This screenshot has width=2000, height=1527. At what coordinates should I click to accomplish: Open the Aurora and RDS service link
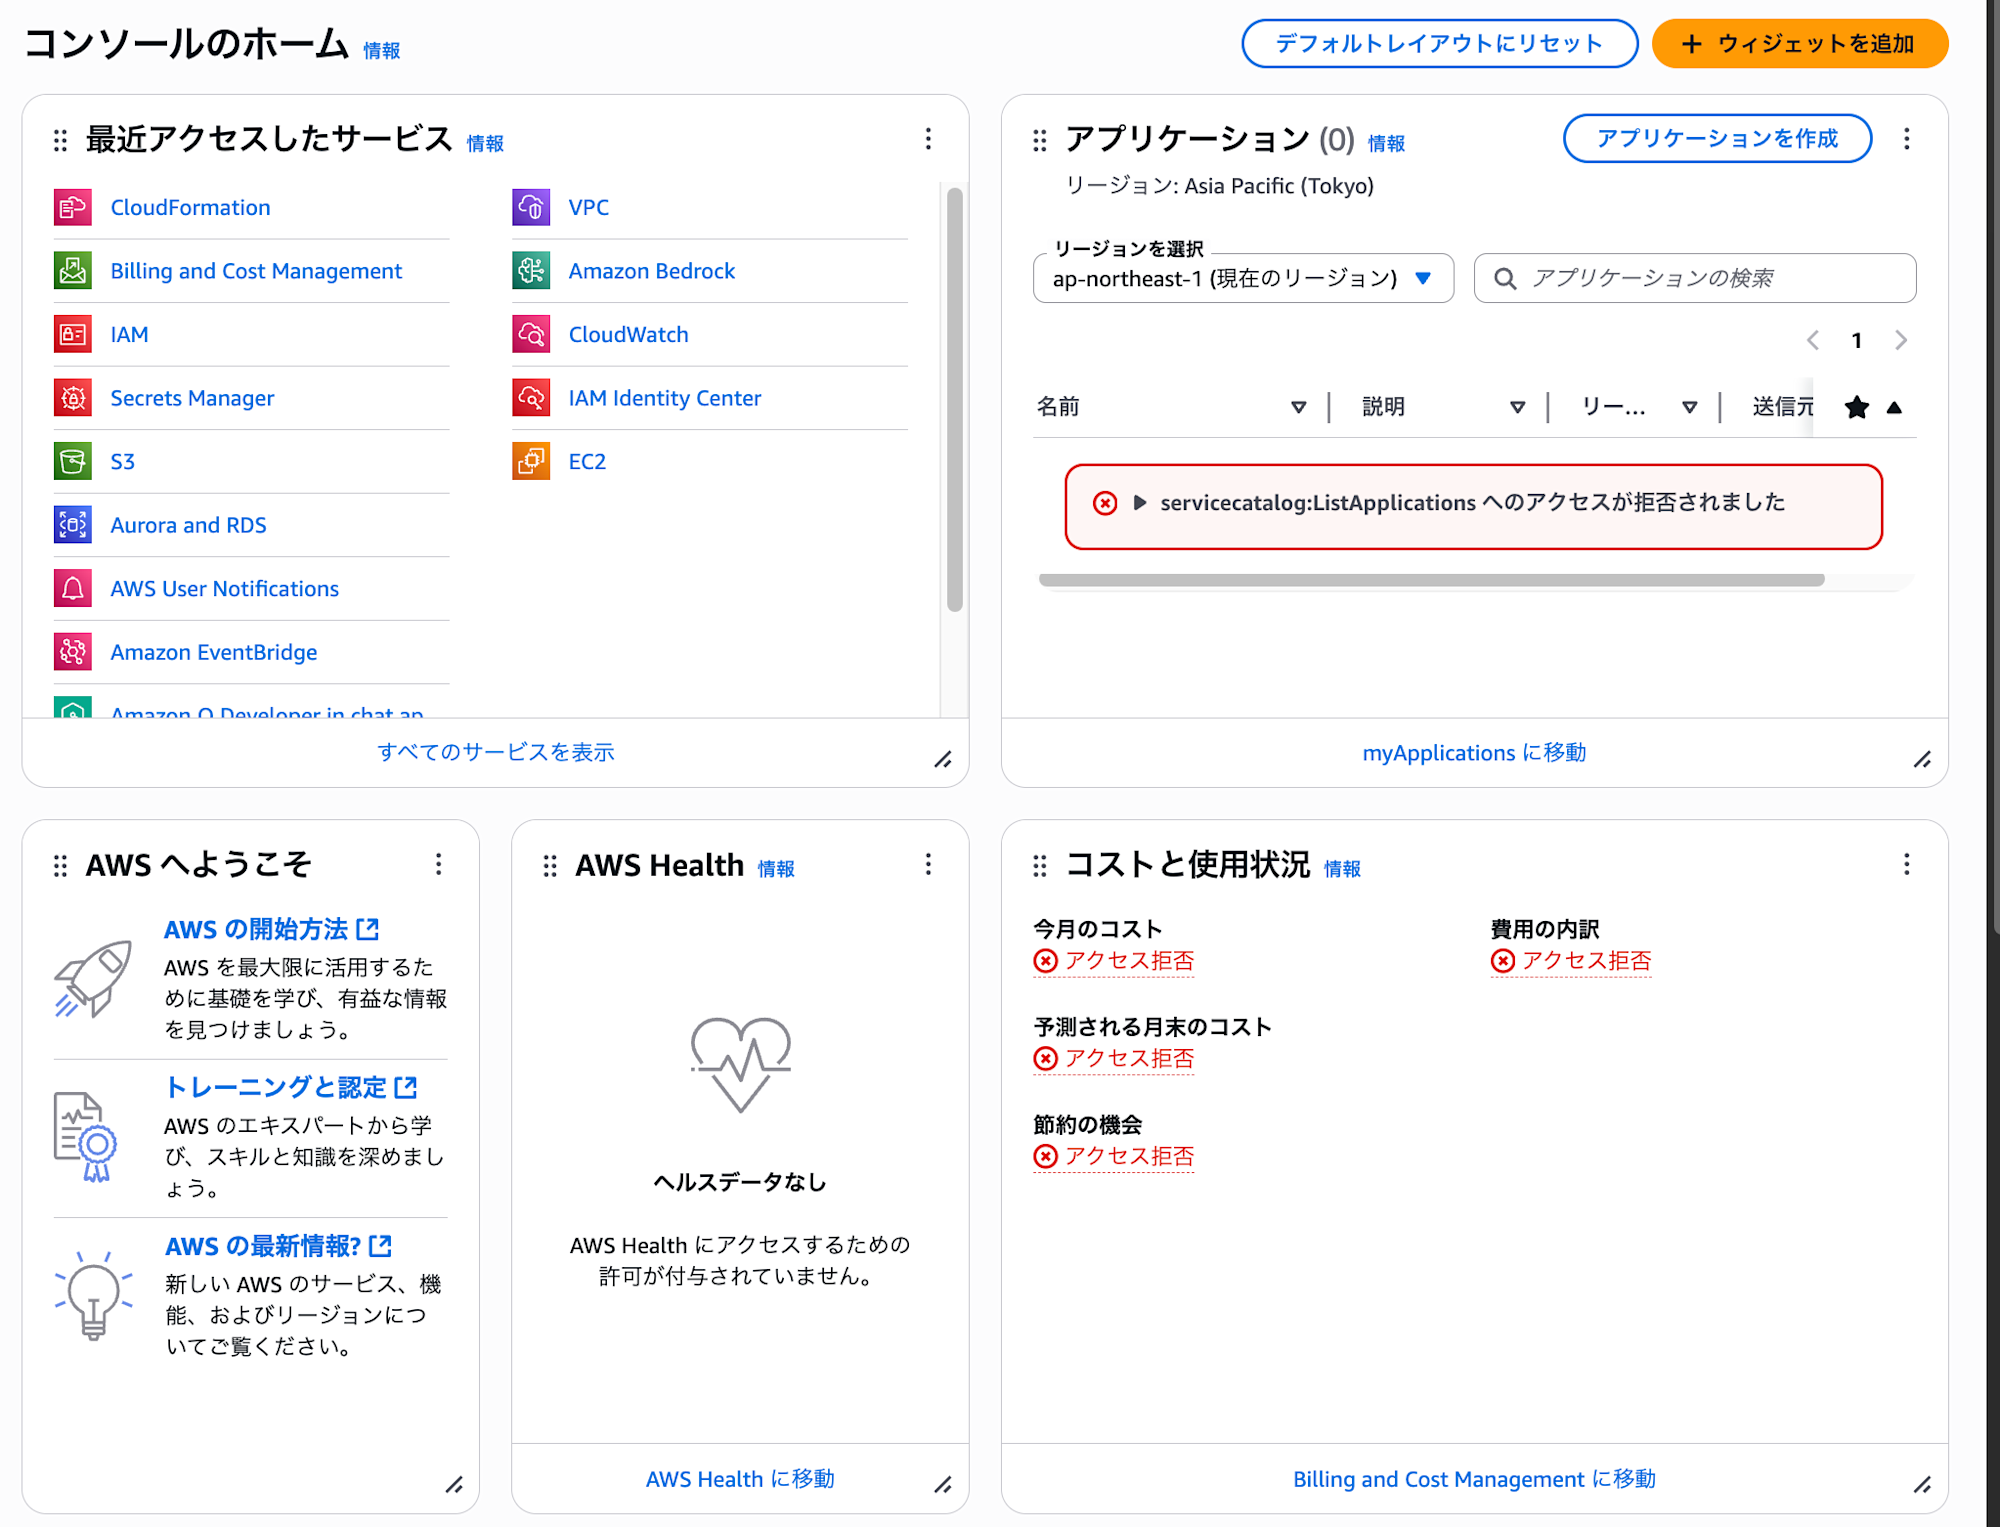pyautogui.click(x=188, y=525)
